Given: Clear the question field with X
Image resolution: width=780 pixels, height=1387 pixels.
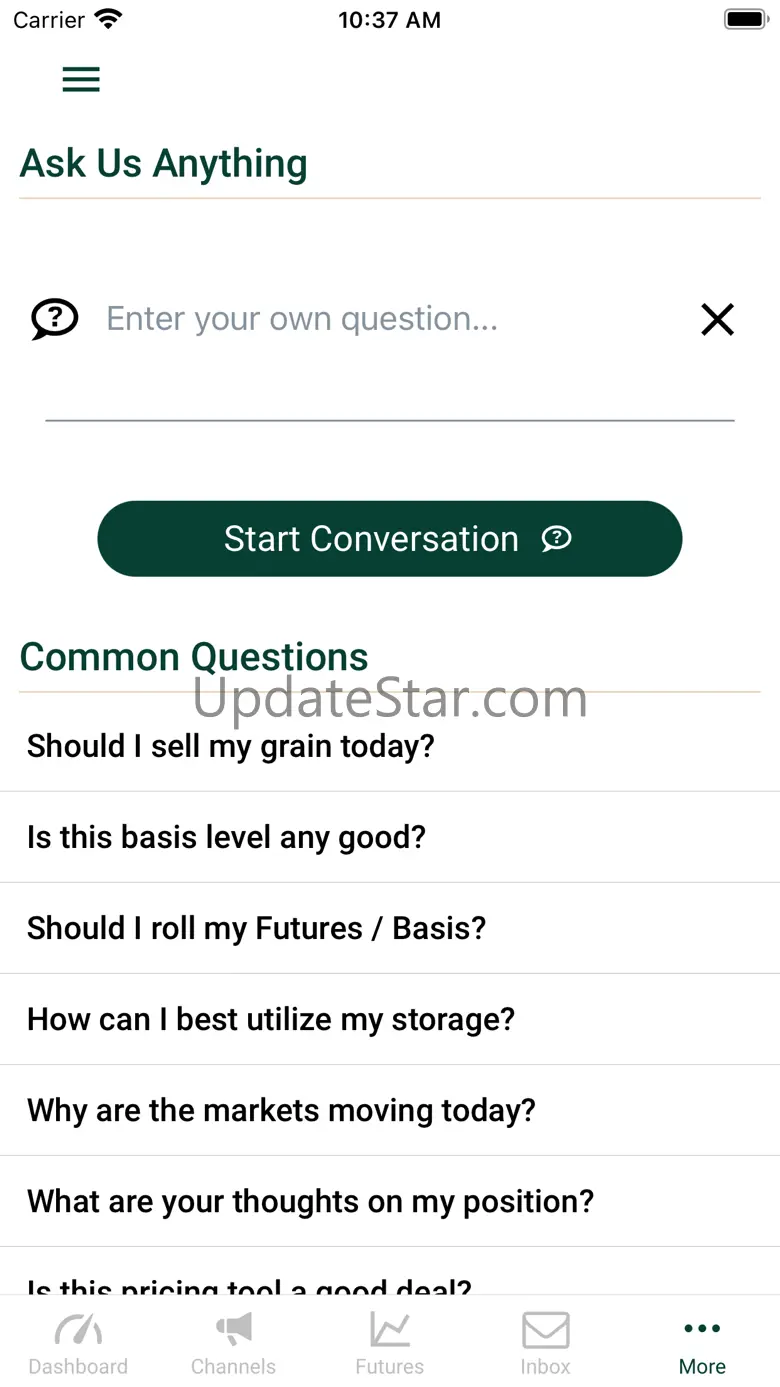Looking at the screenshot, I should tap(717, 320).
